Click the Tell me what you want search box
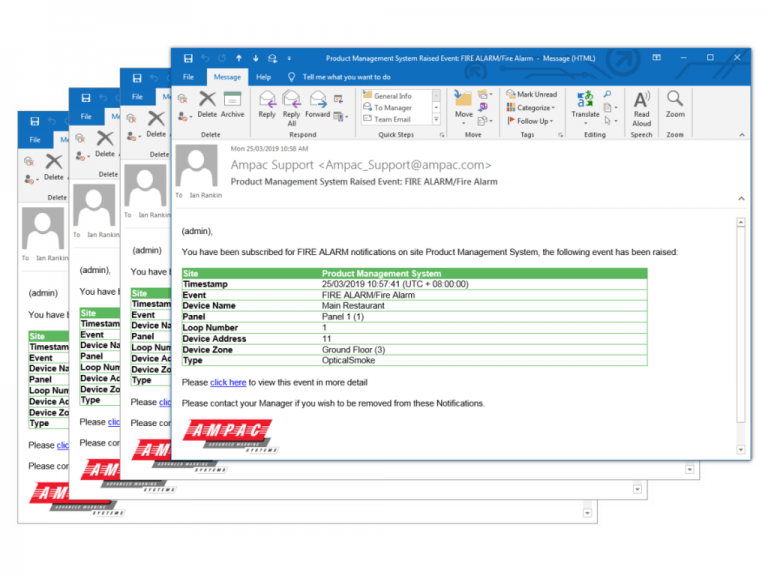 (346, 77)
